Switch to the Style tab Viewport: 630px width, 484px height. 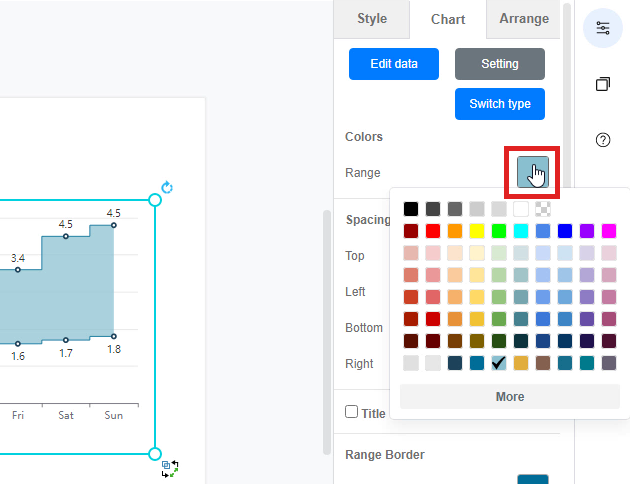tap(372, 19)
